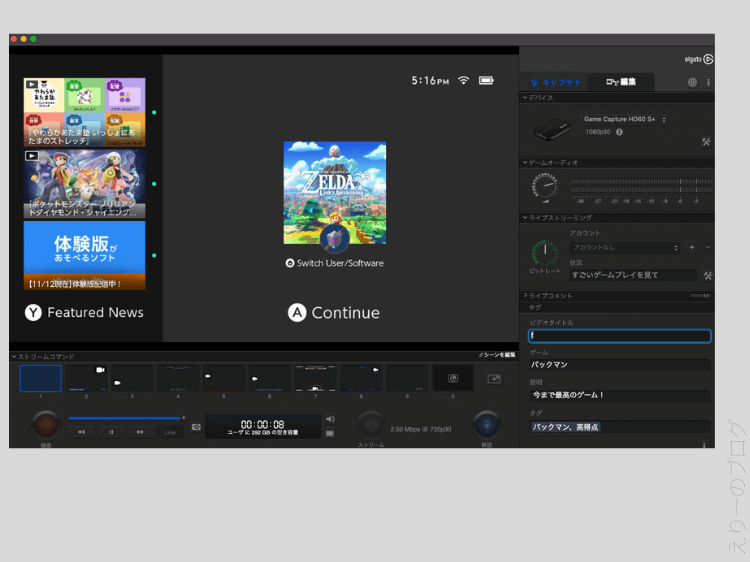
Task: Click the recording progress slider bar
Action: coord(126,418)
